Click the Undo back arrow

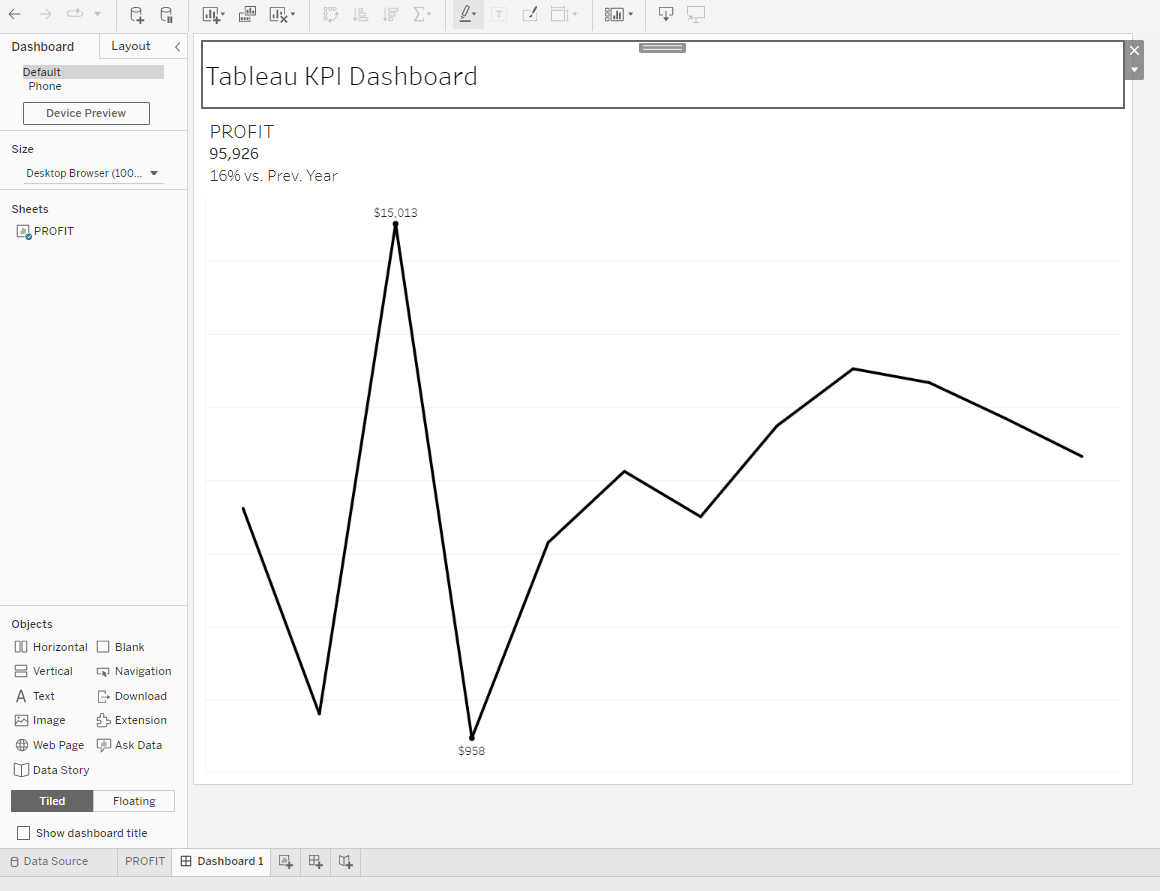point(14,14)
